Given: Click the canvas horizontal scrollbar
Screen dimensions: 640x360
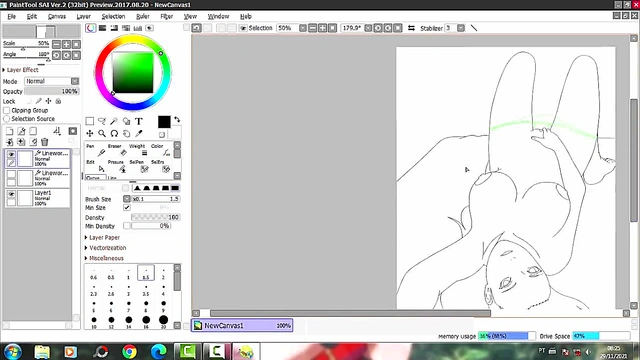Looking at the screenshot, I should click(350, 313).
